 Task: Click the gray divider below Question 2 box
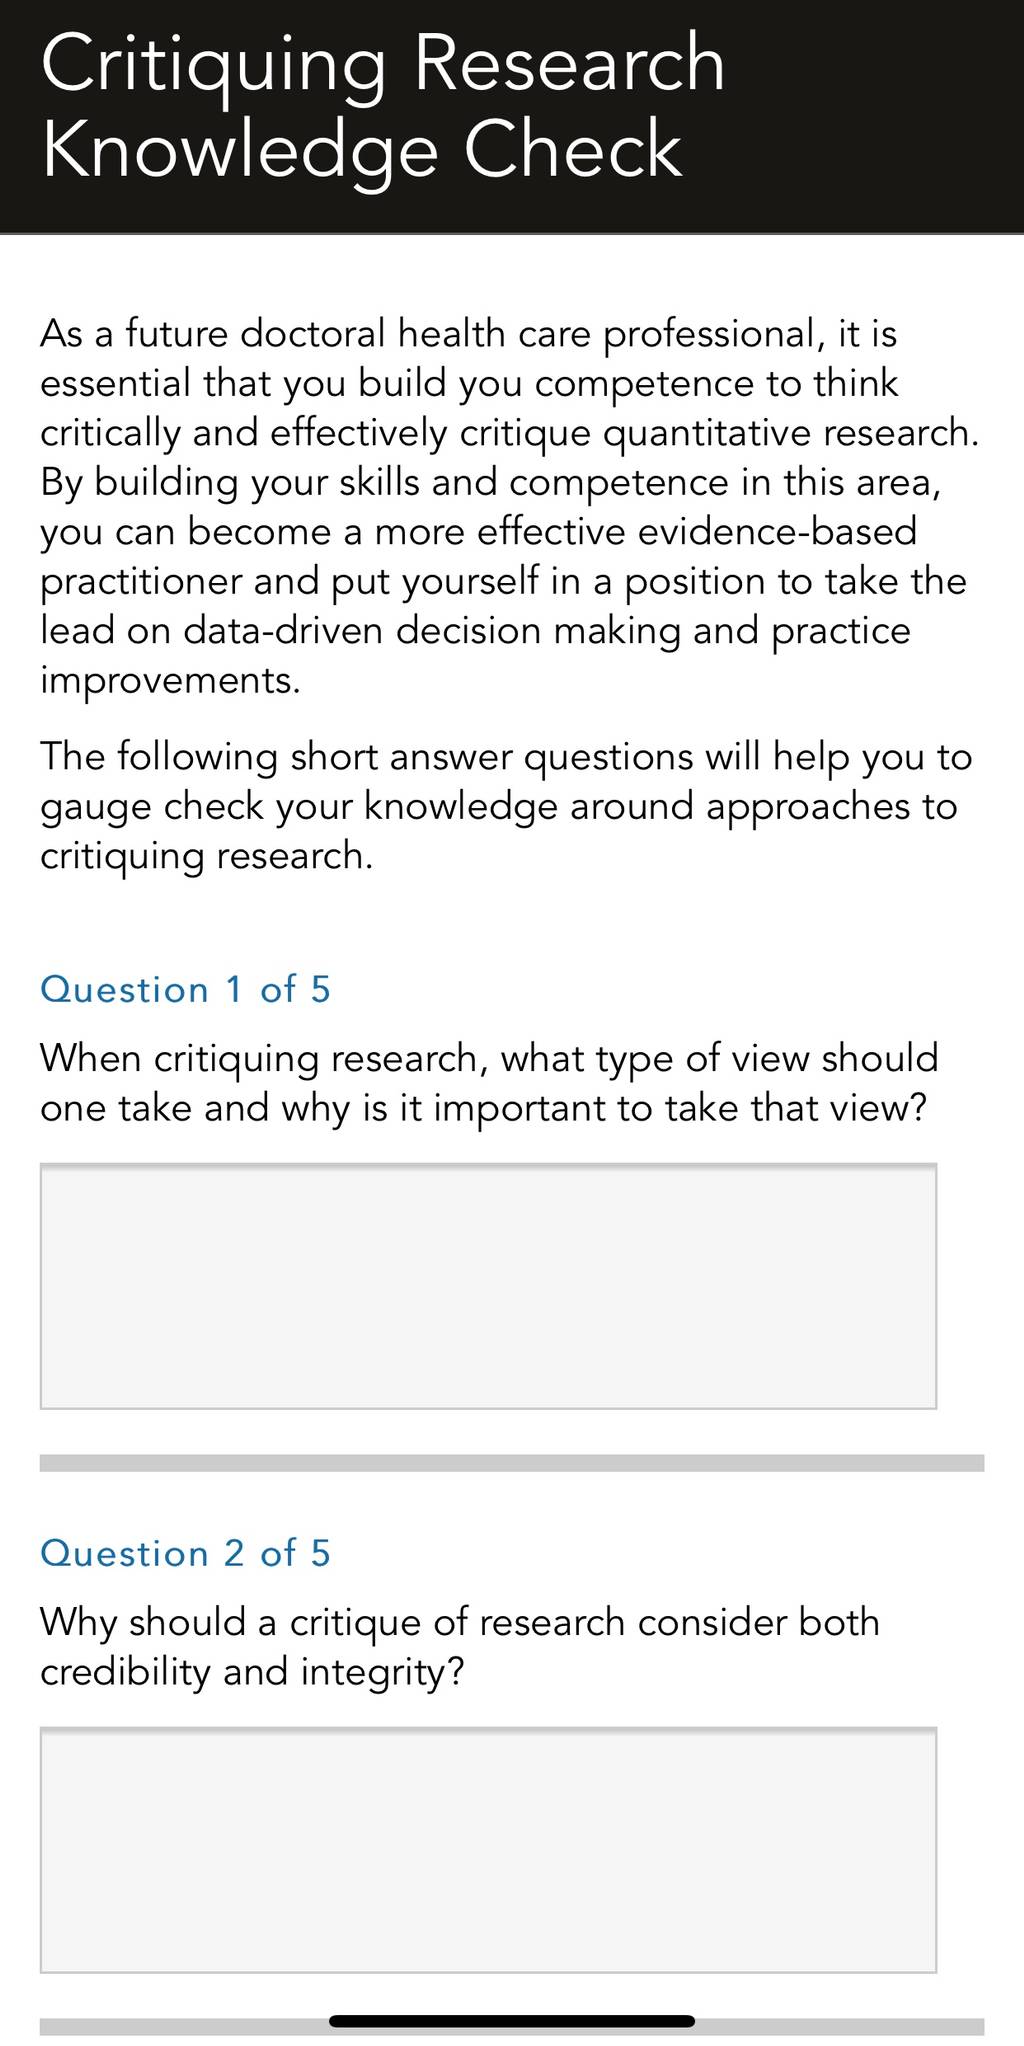point(512,2027)
